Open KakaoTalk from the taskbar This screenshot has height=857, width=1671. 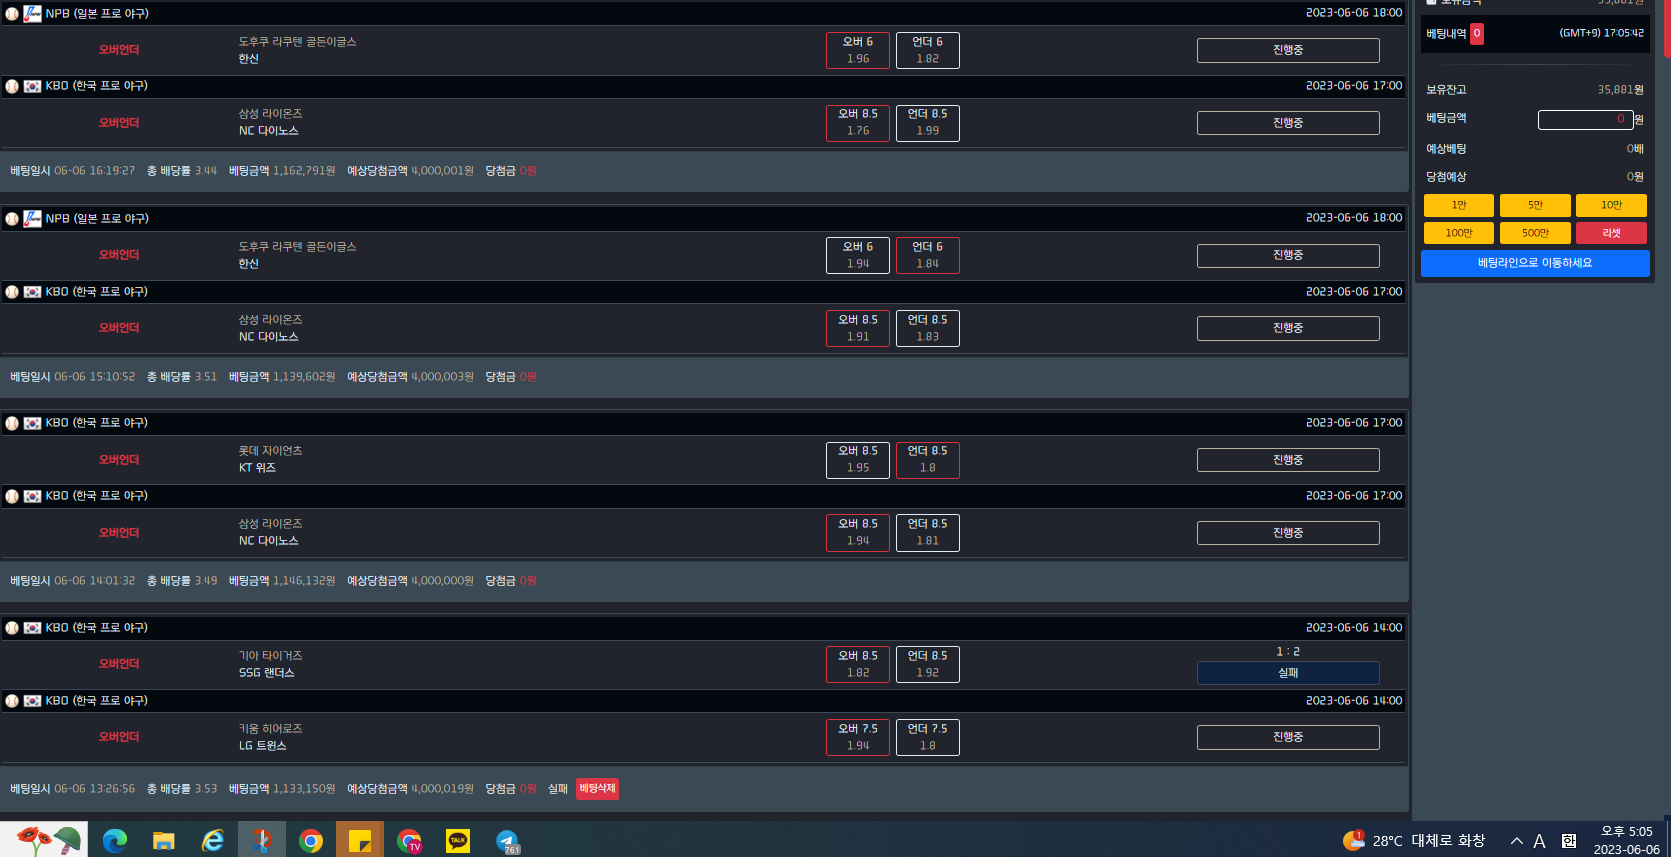point(457,841)
